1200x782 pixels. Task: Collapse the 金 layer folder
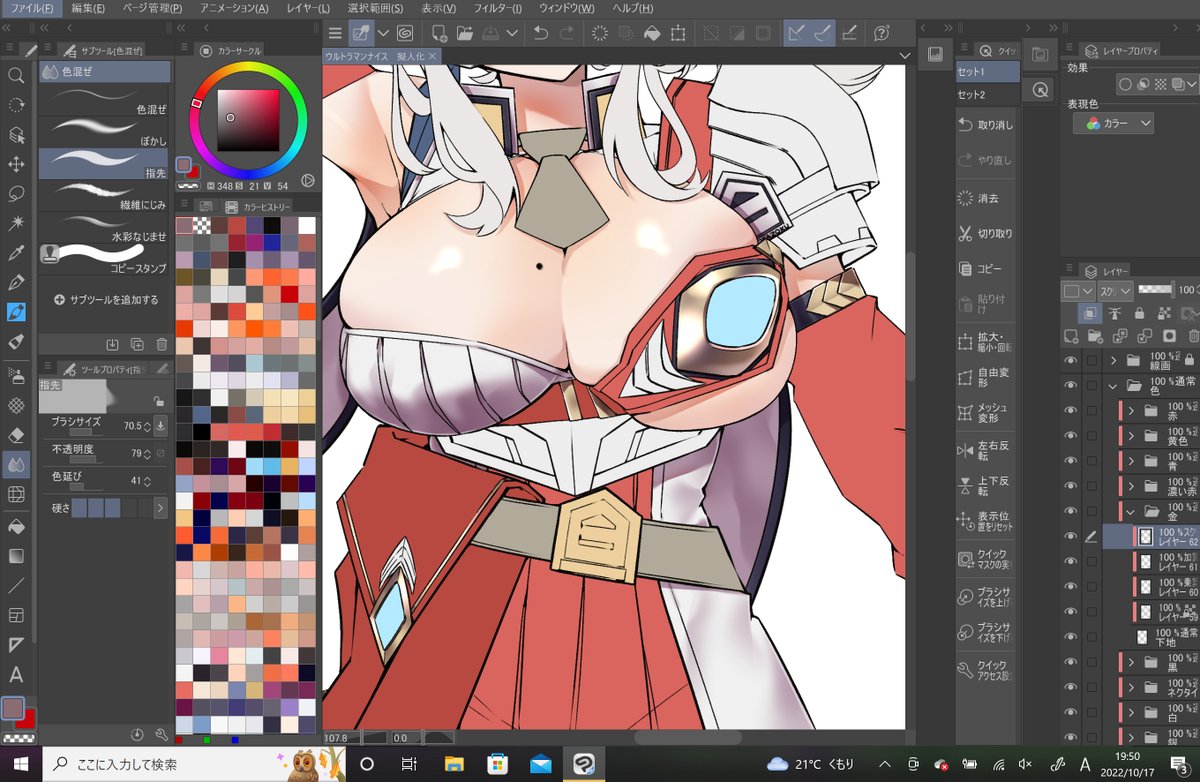pos(1131,511)
